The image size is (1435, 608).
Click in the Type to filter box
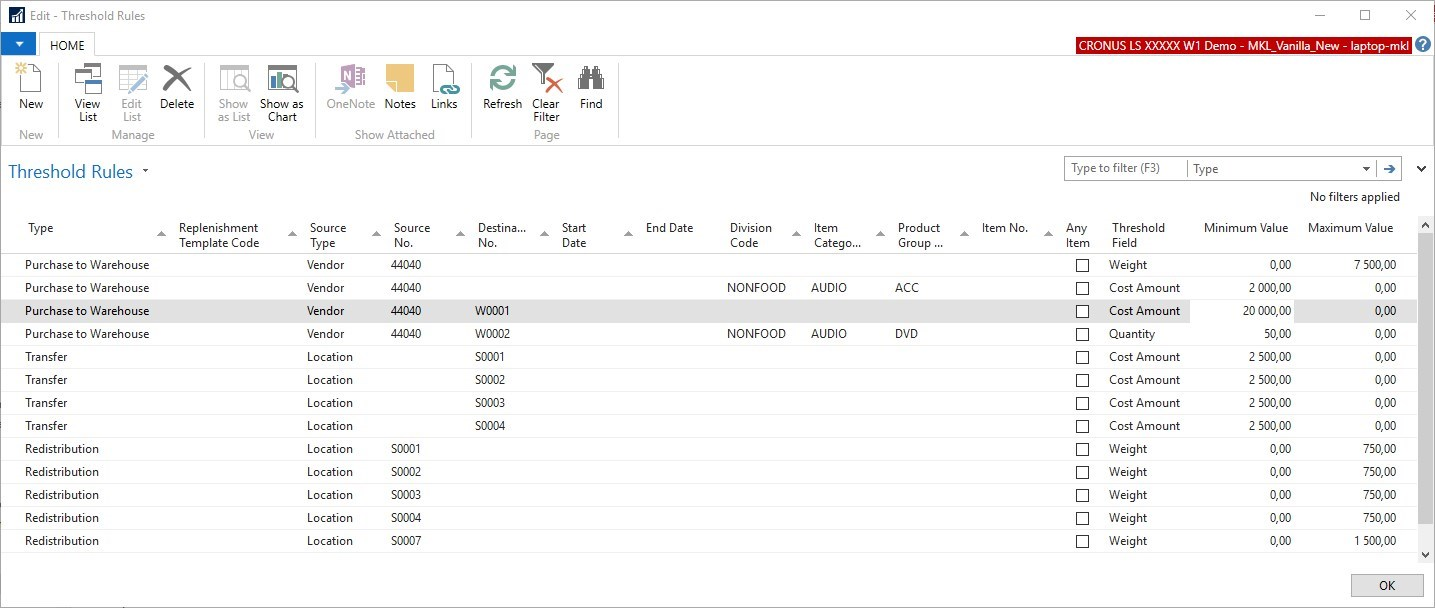coord(1124,169)
